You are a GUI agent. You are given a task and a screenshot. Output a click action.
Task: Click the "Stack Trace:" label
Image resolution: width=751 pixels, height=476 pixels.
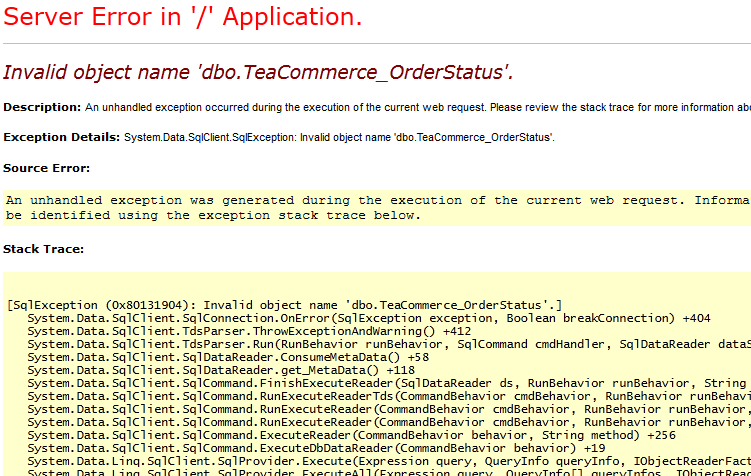pyautogui.click(x=43, y=249)
